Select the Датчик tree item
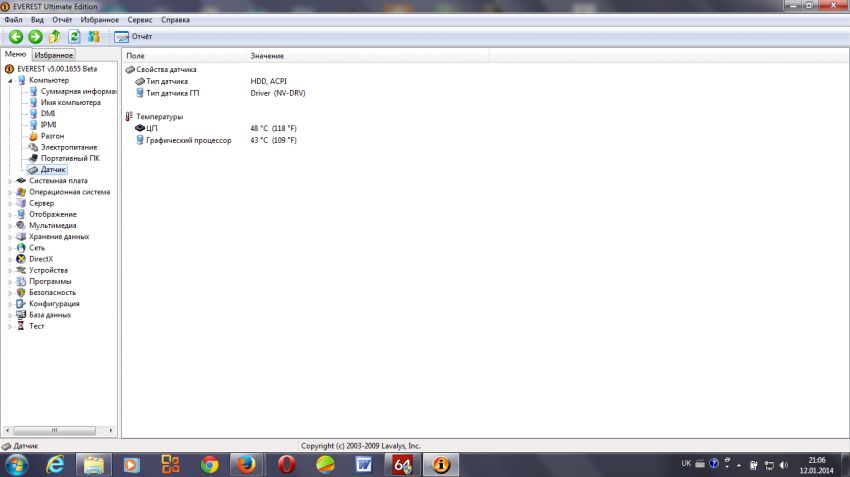This screenshot has width=850, height=477. point(53,169)
